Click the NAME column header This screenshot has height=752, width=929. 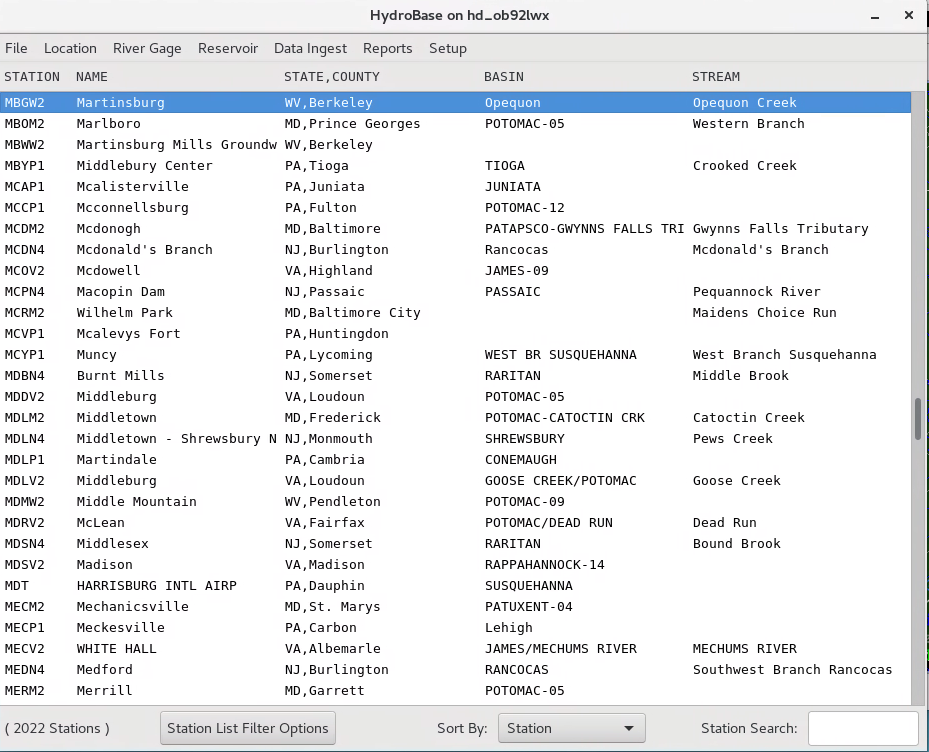pyautogui.click(x=92, y=77)
